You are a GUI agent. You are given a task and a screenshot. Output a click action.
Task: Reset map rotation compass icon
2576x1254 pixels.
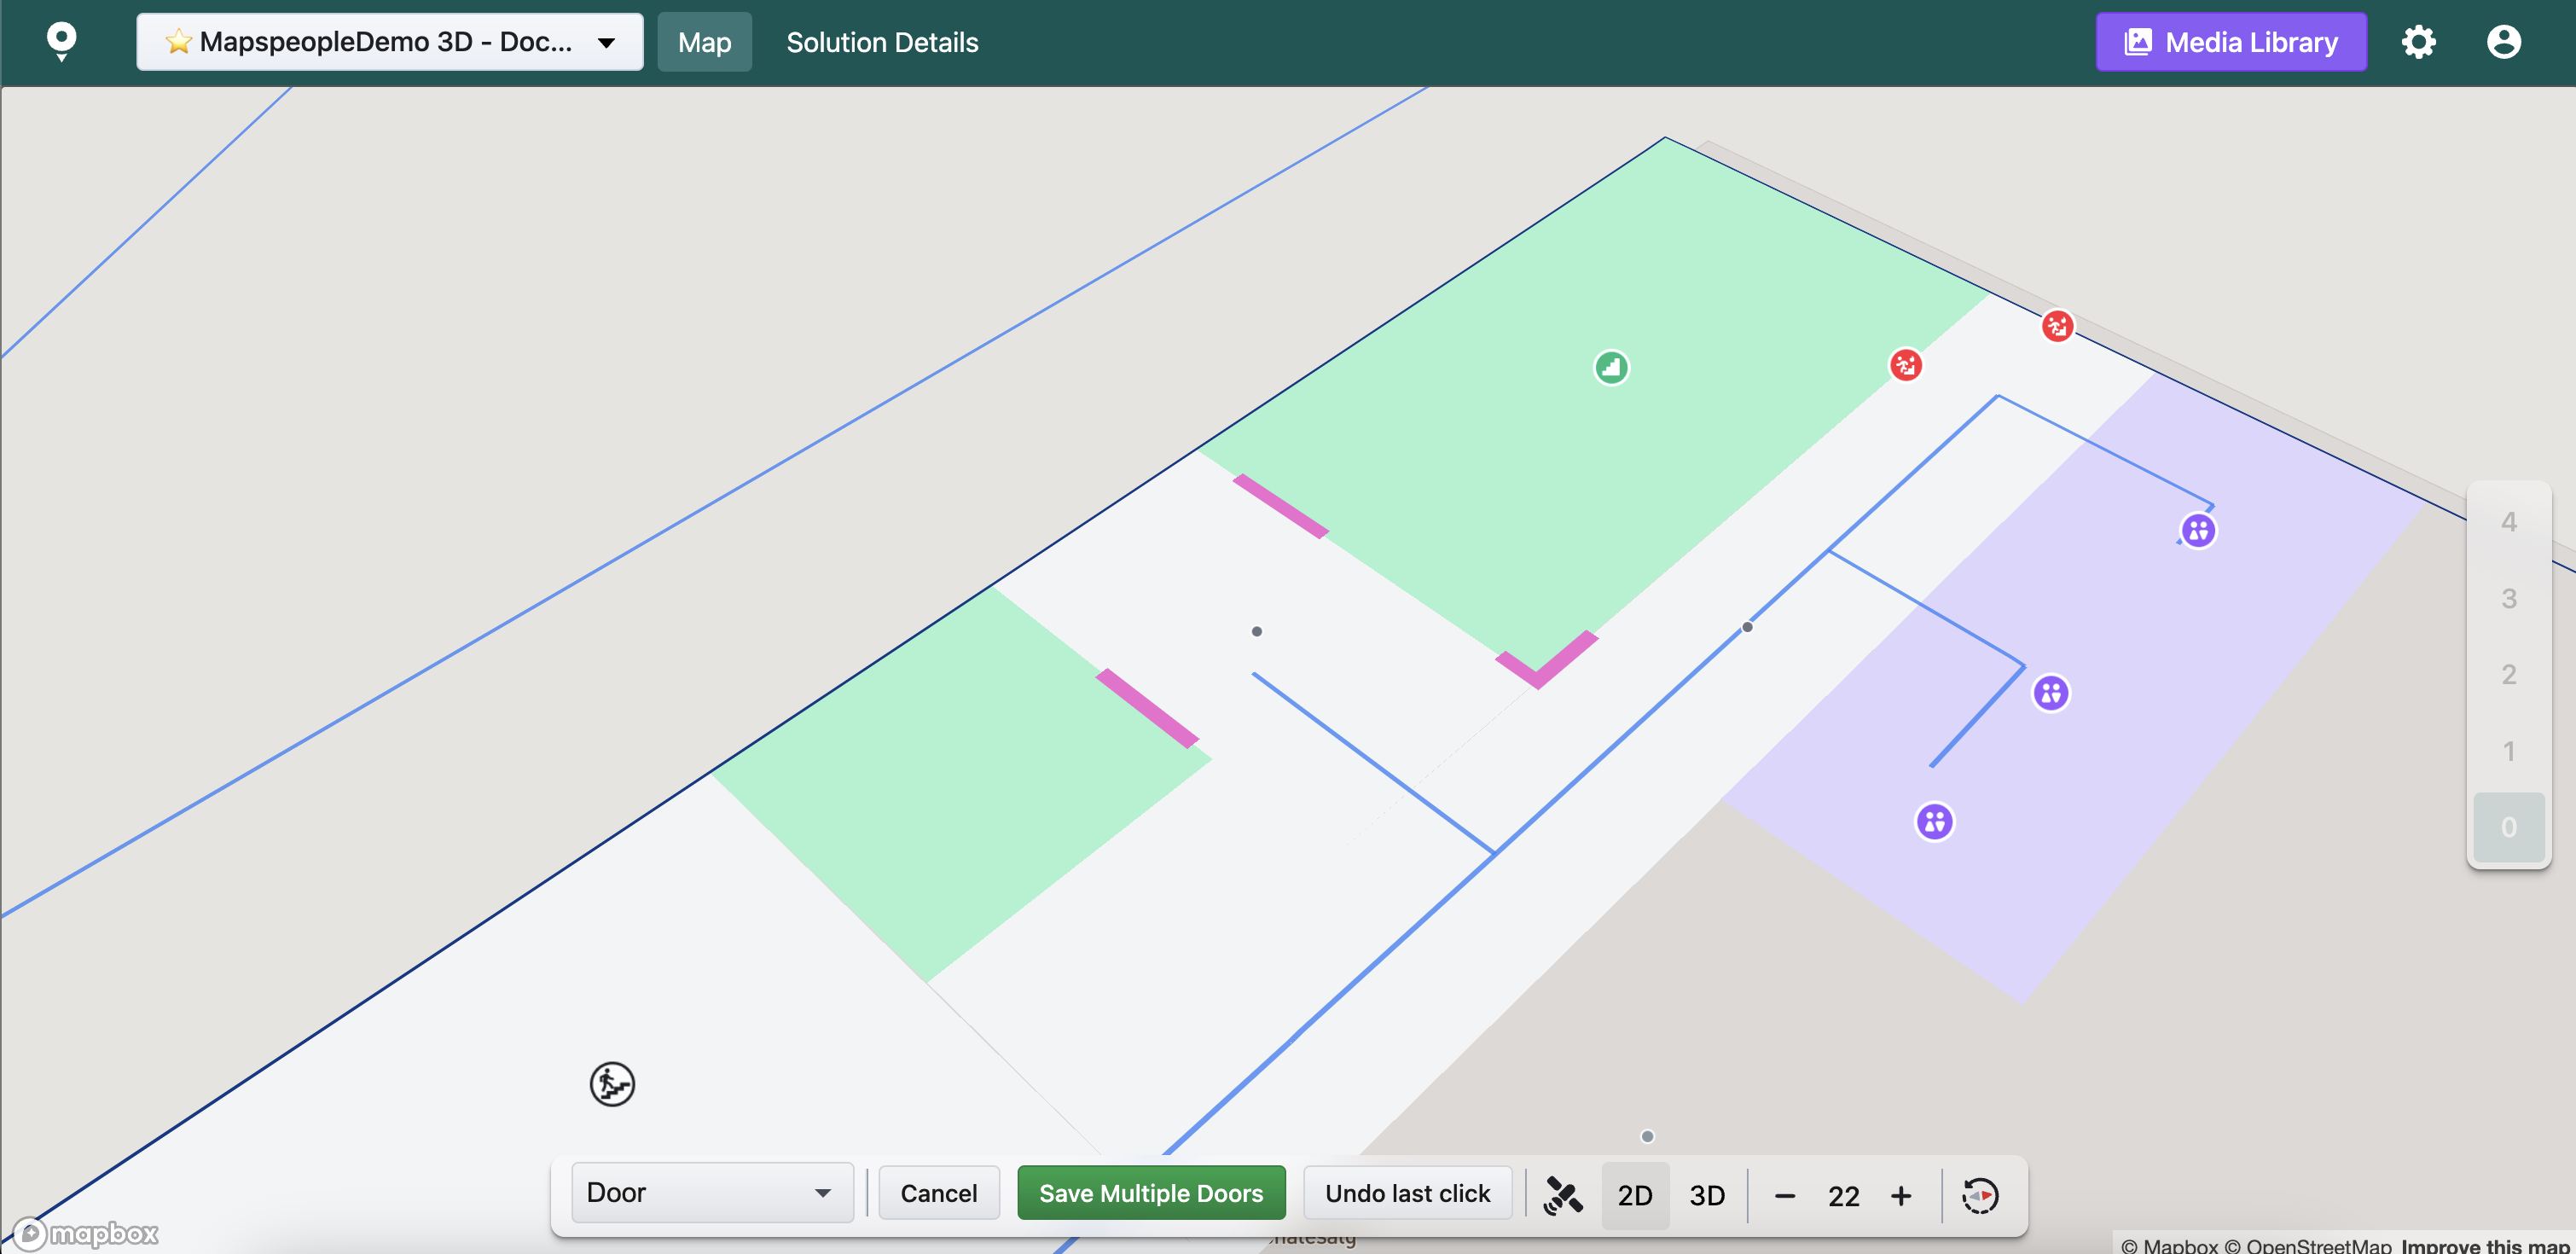[1979, 1195]
